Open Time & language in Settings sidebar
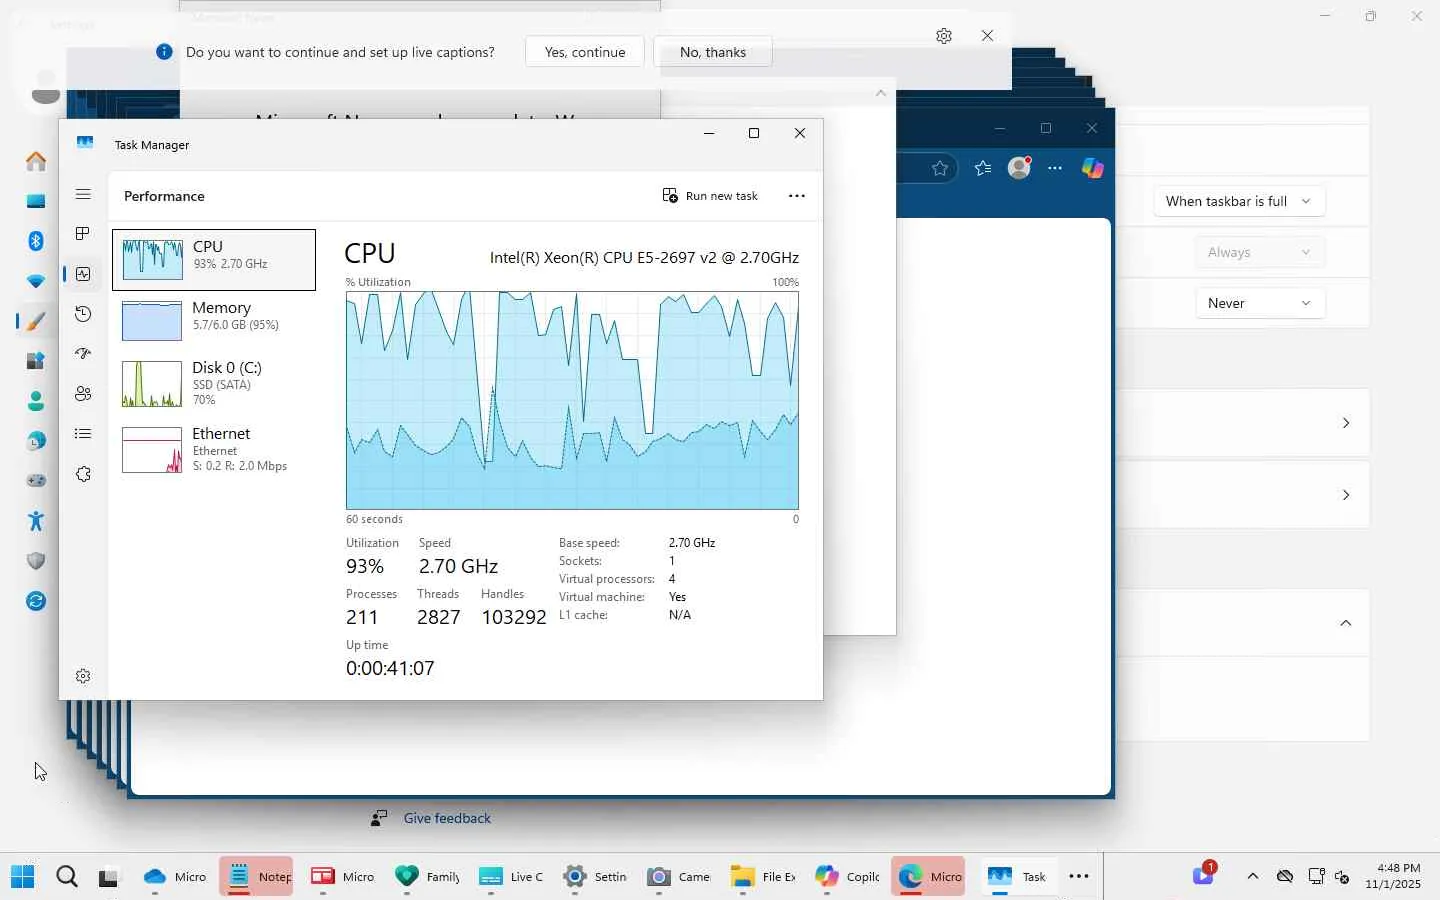1440x900 pixels. pyautogui.click(x=36, y=441)
